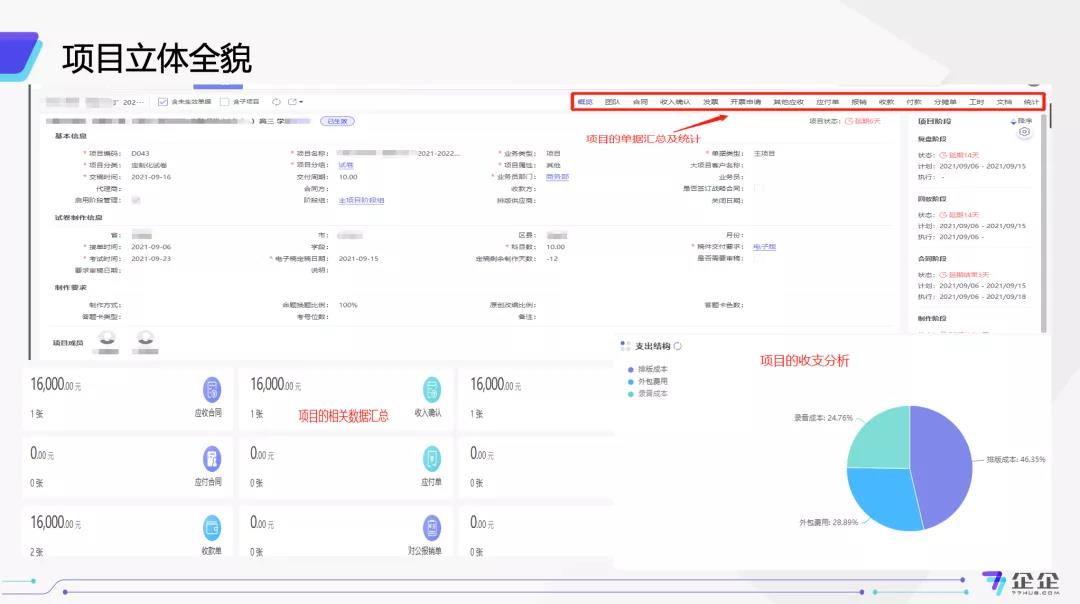
Task: Click the refresh icon in top toolbar
Action: point(276,102)
